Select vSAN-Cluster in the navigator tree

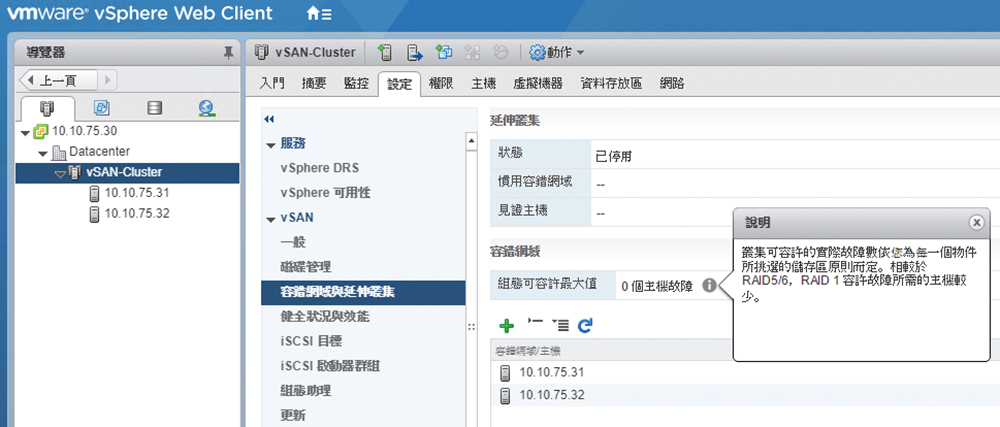pos(124,172)
